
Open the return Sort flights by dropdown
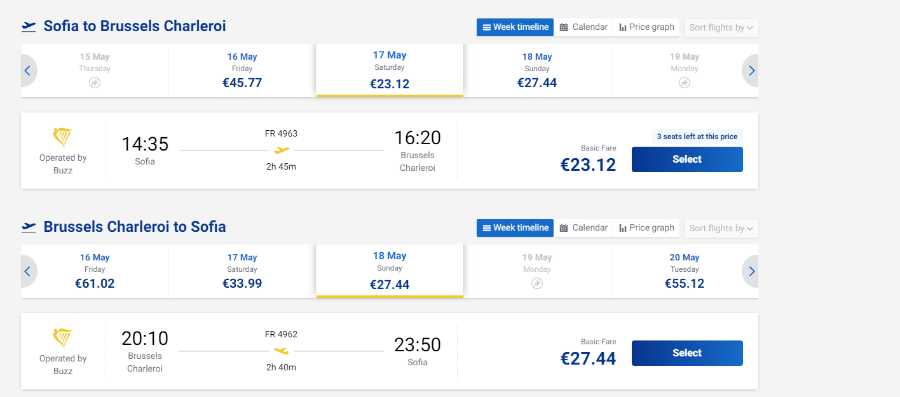tap(721, 228)
